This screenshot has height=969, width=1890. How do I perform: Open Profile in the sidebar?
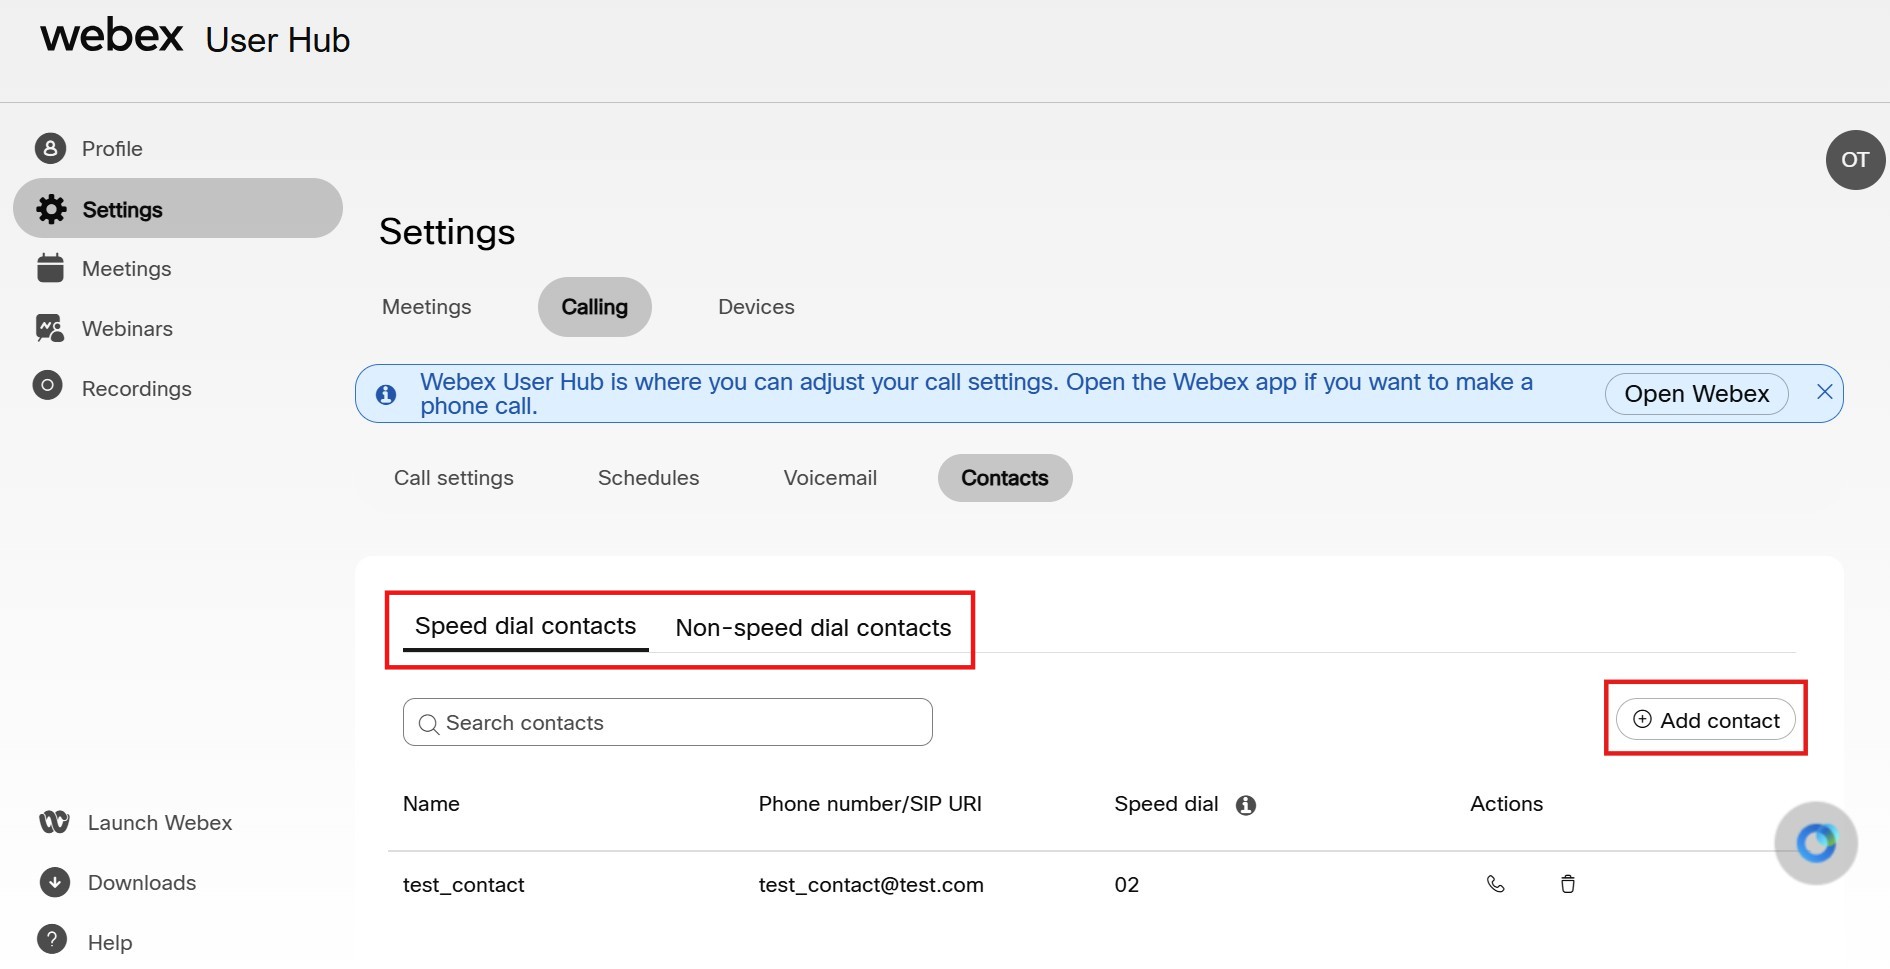(112, 149)
